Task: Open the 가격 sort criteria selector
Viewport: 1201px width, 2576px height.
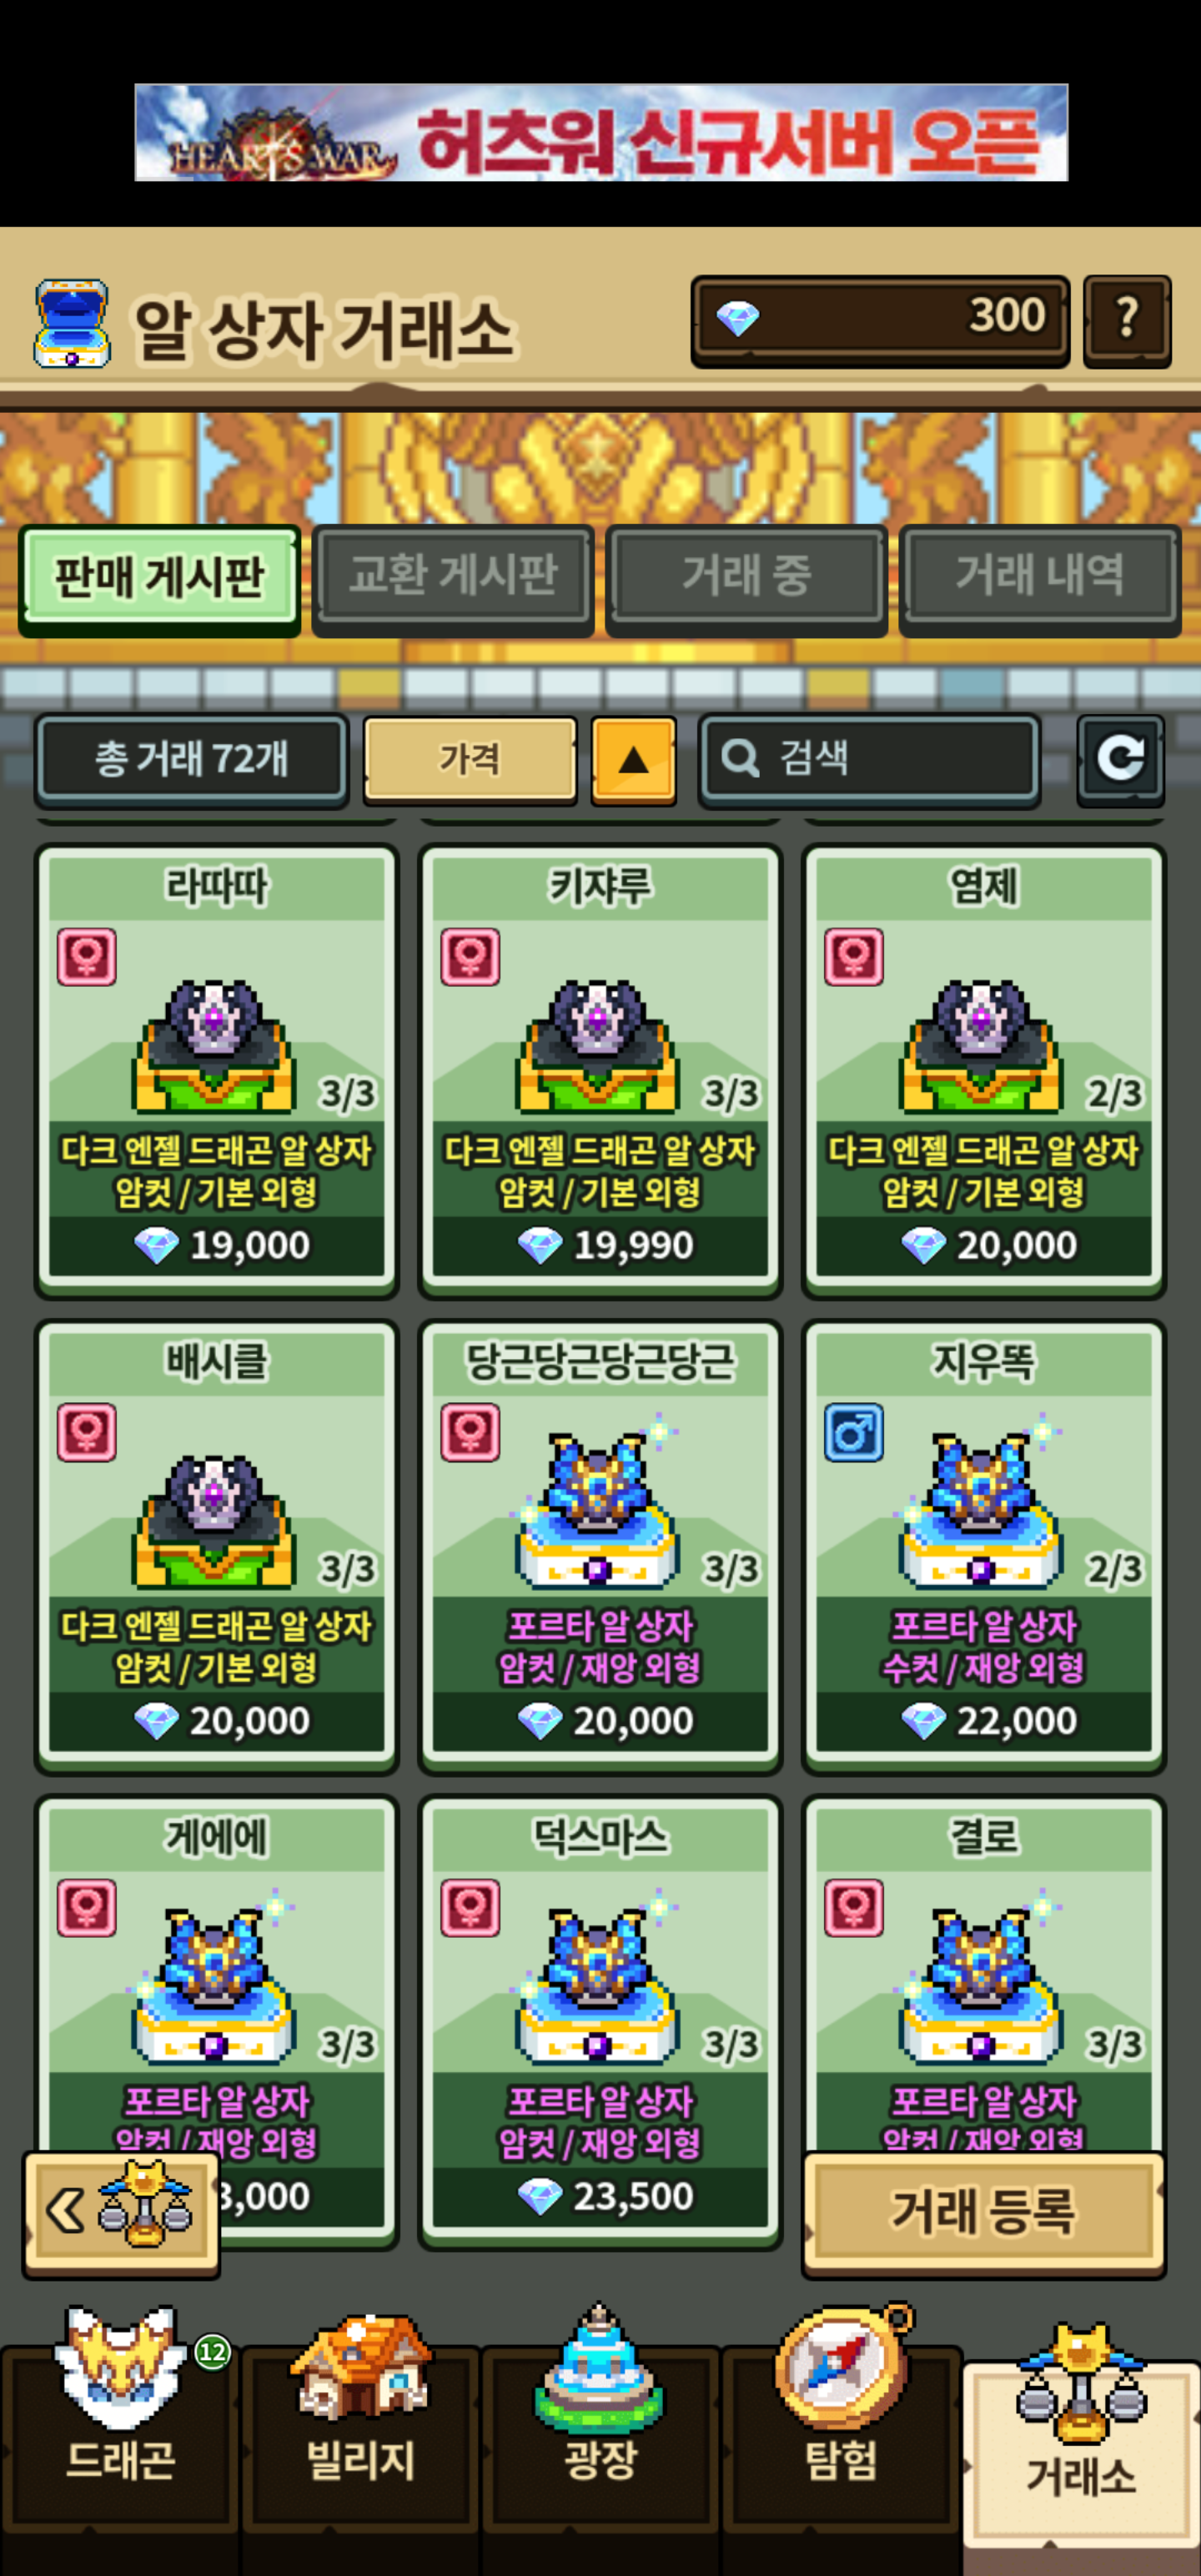Action: pyautogui.click(x=470, y=759)
